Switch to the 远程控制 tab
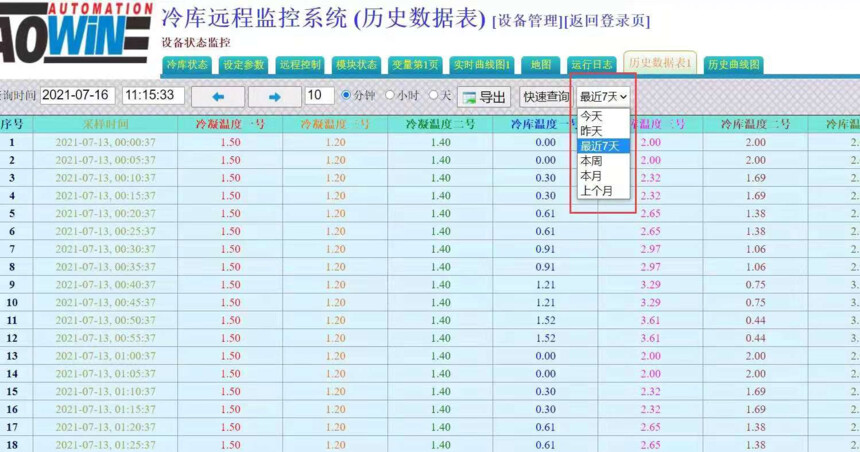 (299, 65)
